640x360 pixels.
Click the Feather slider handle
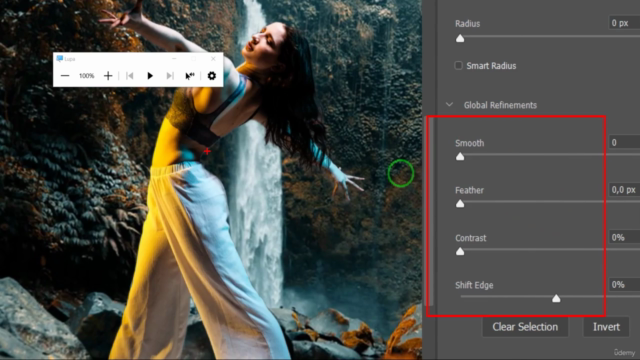click(460, 203)
